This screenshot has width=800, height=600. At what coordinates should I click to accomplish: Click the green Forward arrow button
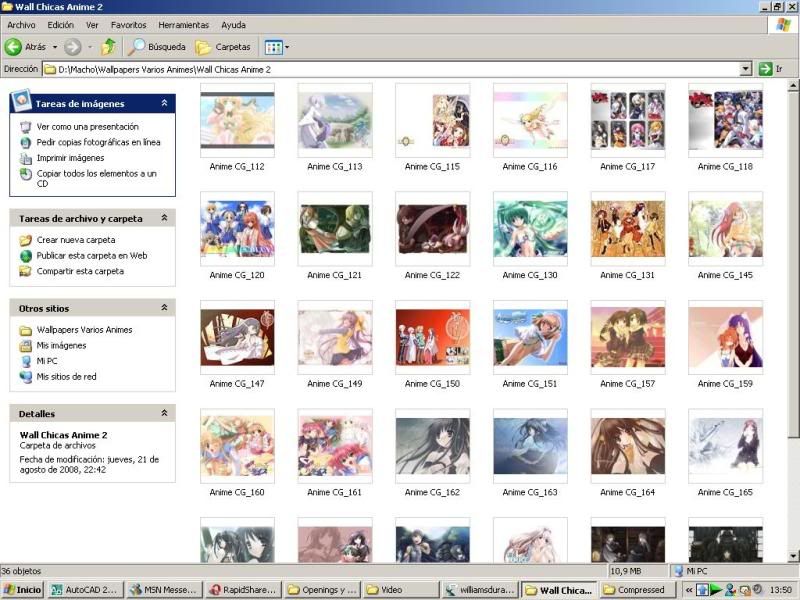[x=72, y=47]
